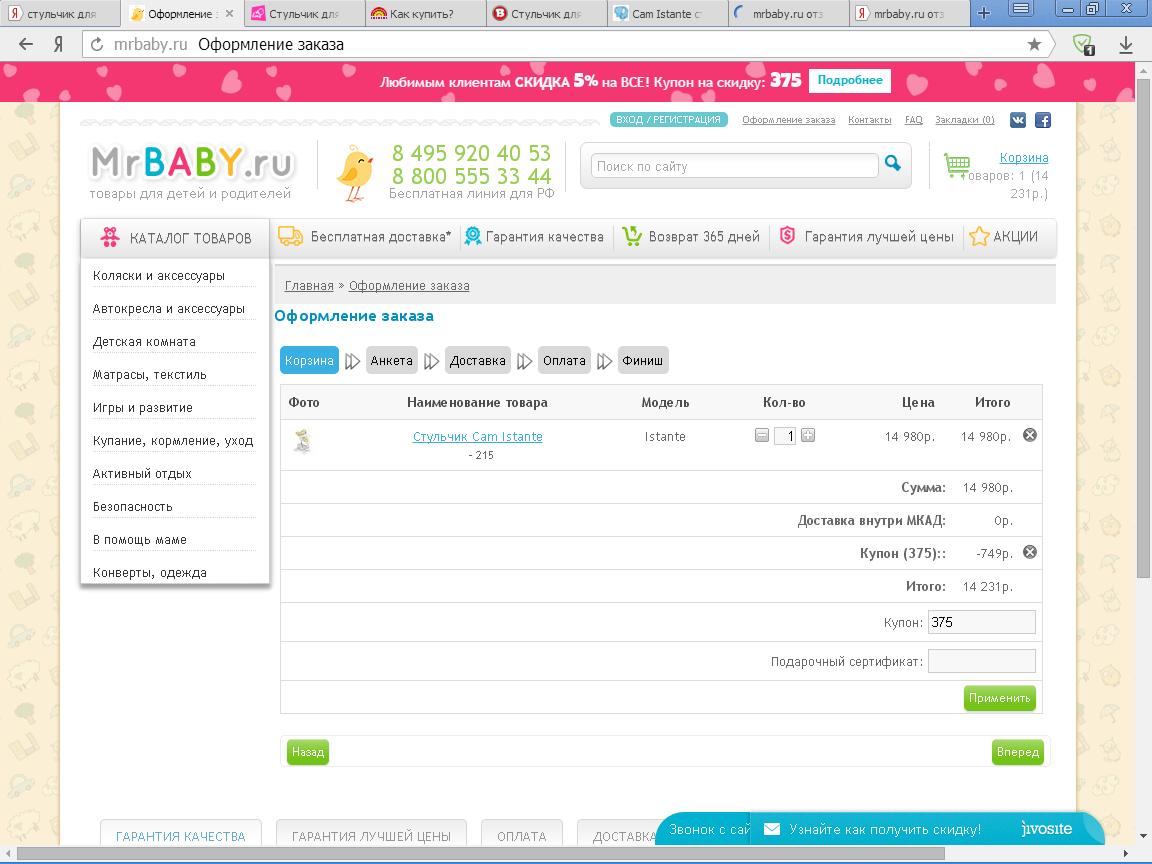Open 'В помощь маме' category
This screenshot has height=864, width=1152.
140,540
